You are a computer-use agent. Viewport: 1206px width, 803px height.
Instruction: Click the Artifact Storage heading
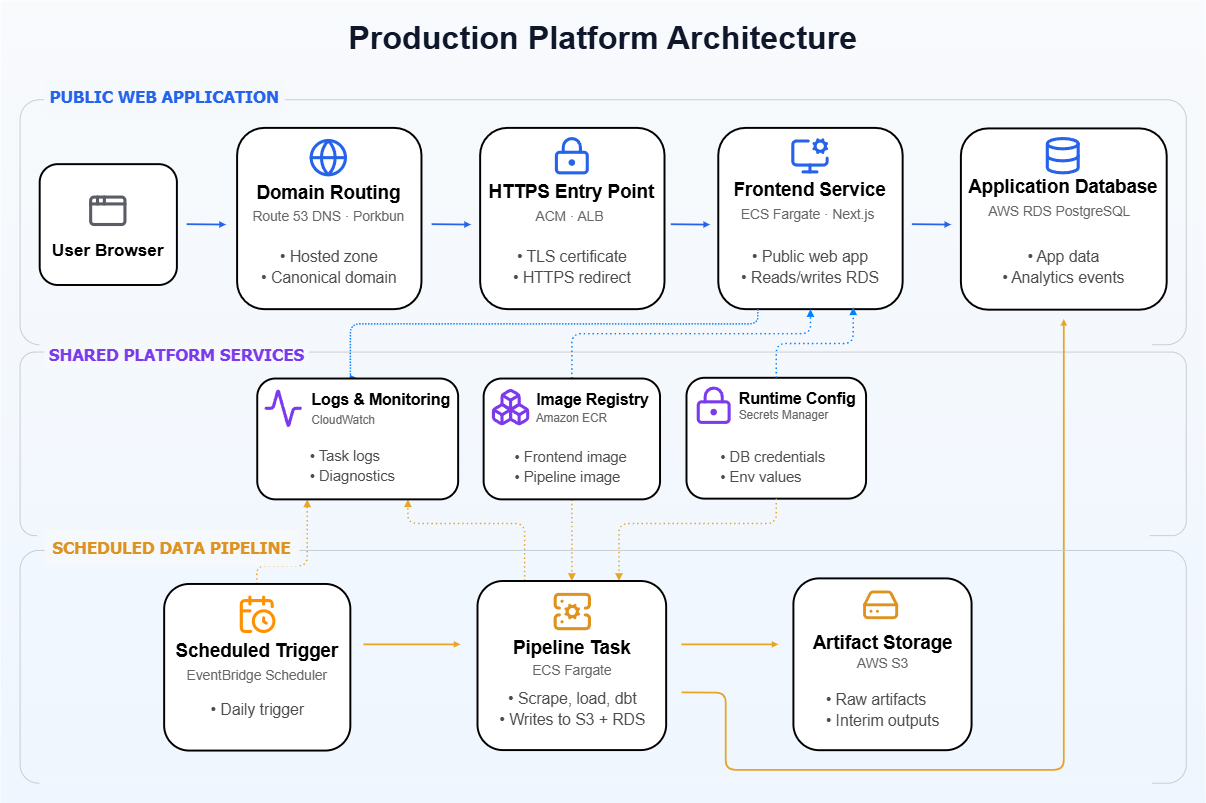882,642
